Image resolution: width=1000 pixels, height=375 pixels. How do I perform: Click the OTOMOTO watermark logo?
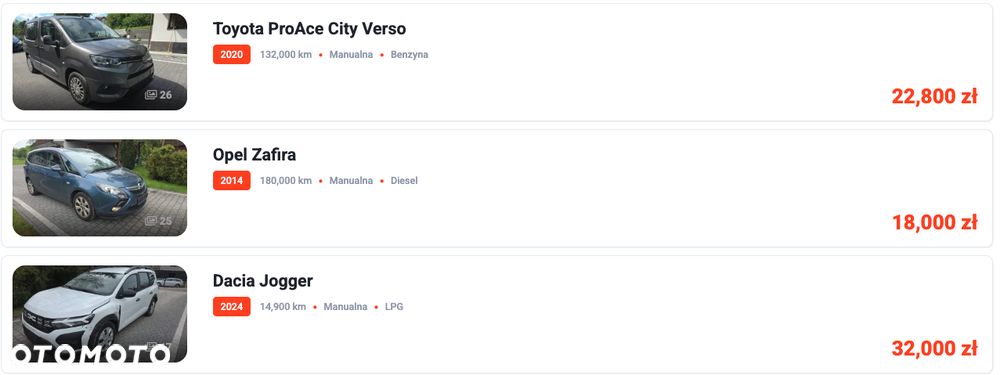tap(91, 354)
